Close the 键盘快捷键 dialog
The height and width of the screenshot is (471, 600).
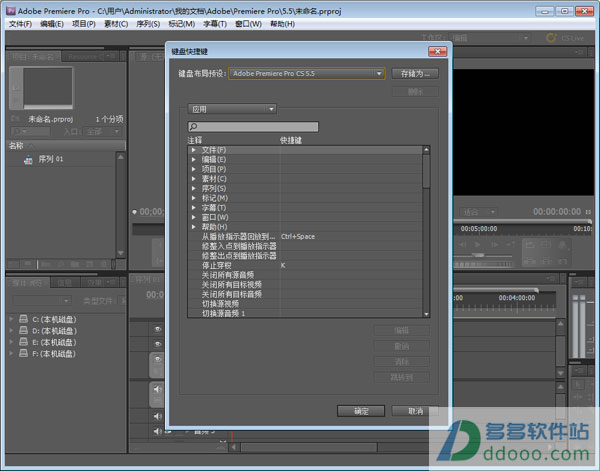tap(438, 51)
